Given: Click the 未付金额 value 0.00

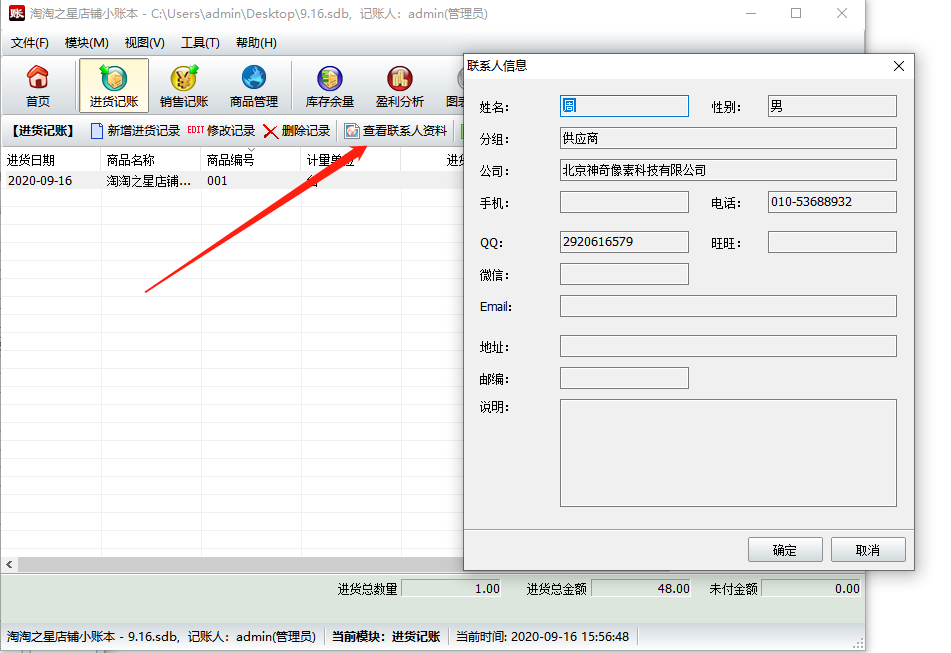Looking at the screenshot, I should pyautogui.click(x=812, y=589).
